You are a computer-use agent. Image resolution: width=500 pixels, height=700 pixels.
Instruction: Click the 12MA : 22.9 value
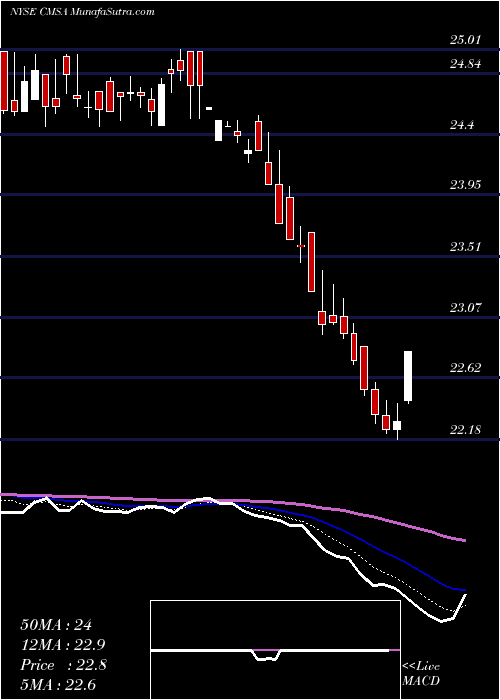63,645
